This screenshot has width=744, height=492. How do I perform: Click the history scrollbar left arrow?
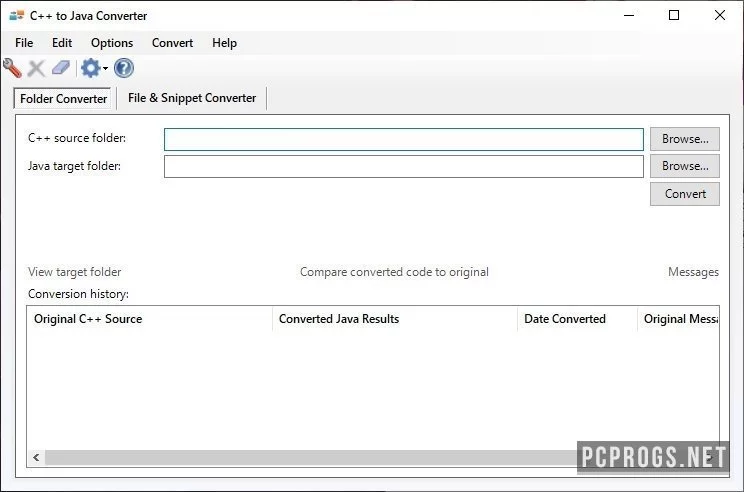click(36, 457)
